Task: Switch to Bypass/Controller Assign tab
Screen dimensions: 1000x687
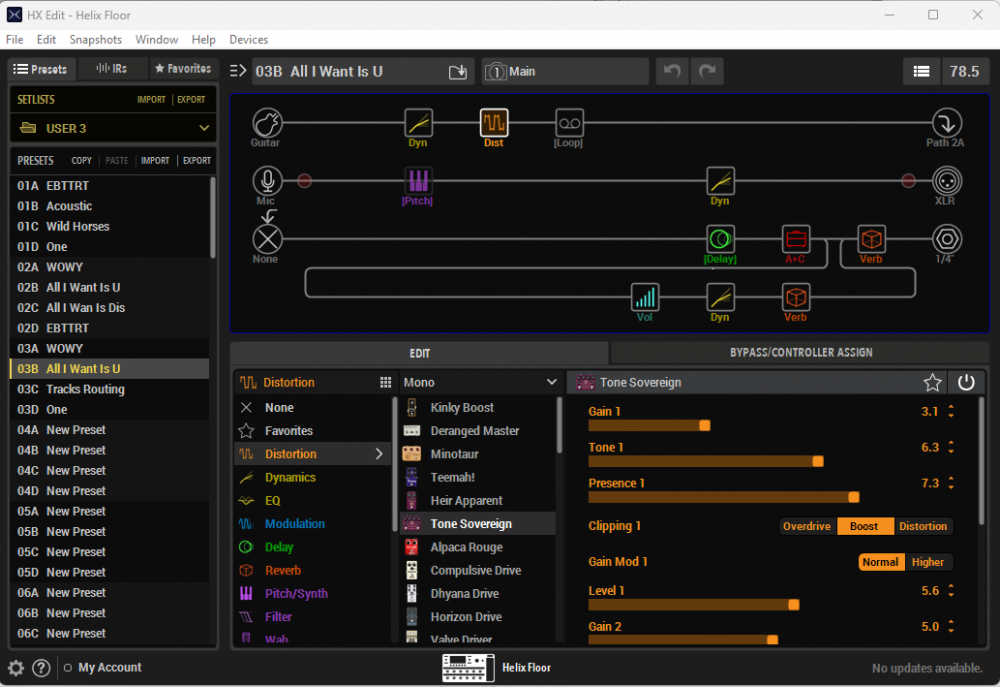Action: click(800, 352)
